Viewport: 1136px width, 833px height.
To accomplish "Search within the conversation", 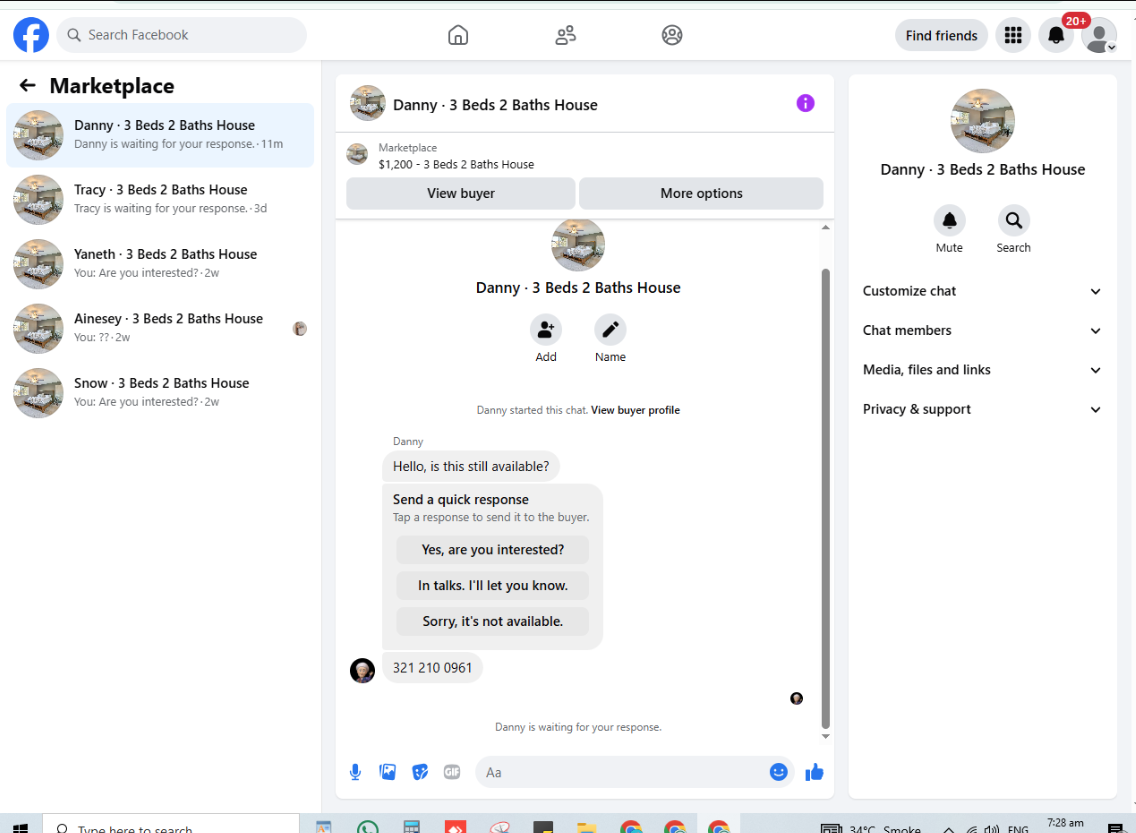I will [x=1014, y=220].
